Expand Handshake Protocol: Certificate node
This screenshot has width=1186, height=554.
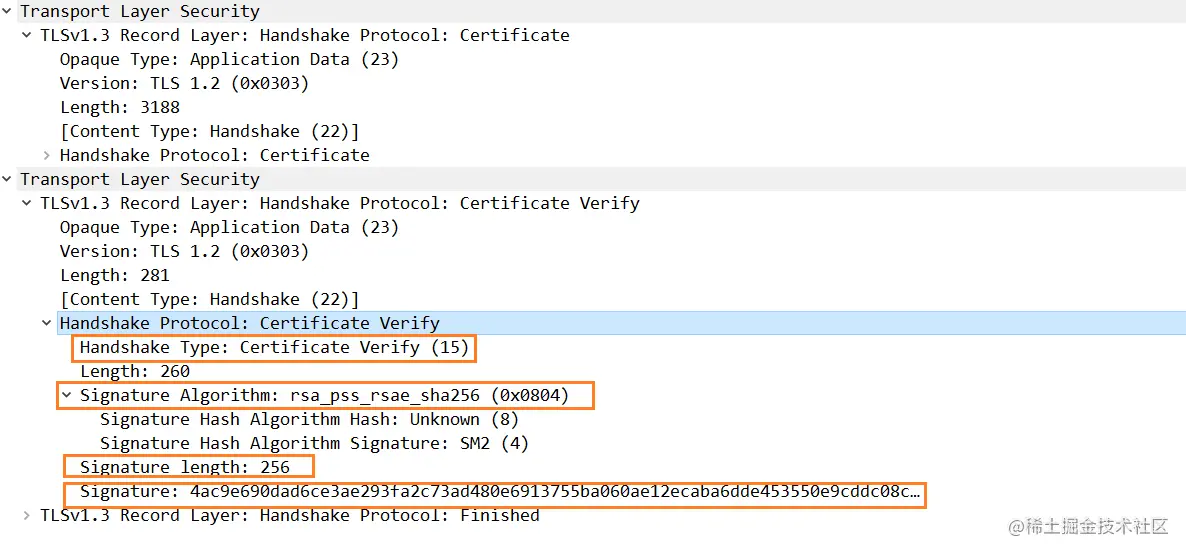coord(47,156)
